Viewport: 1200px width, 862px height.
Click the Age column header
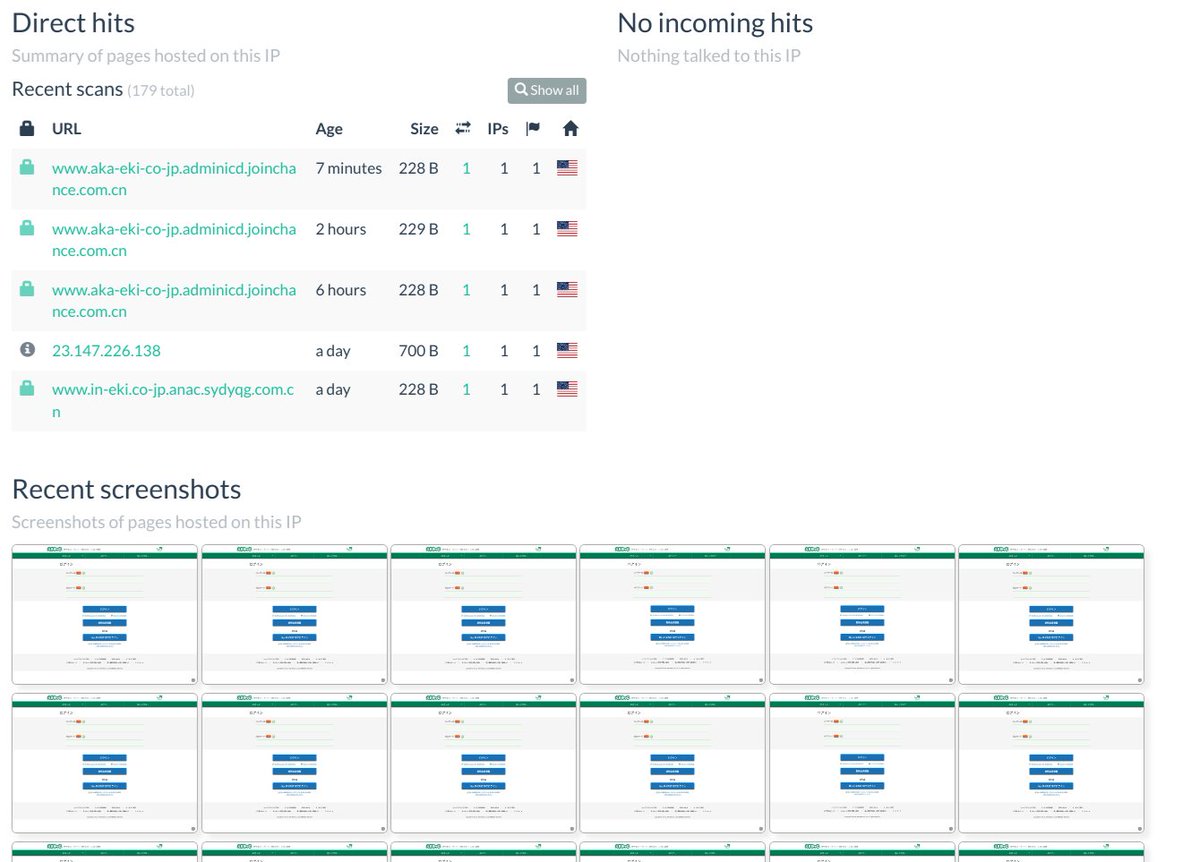329,128
